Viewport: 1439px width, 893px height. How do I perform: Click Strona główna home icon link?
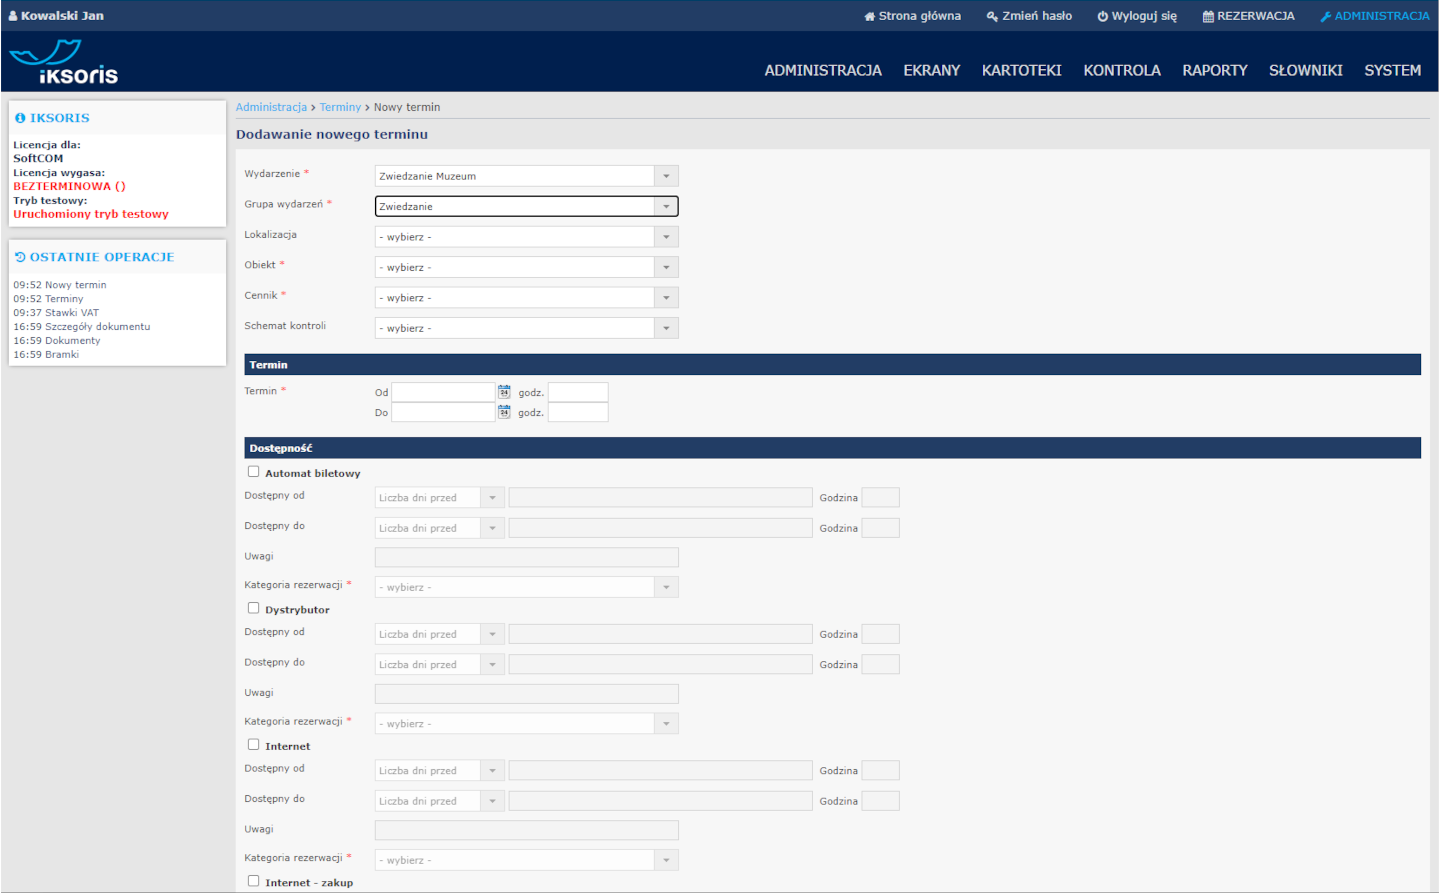point(912,16)
